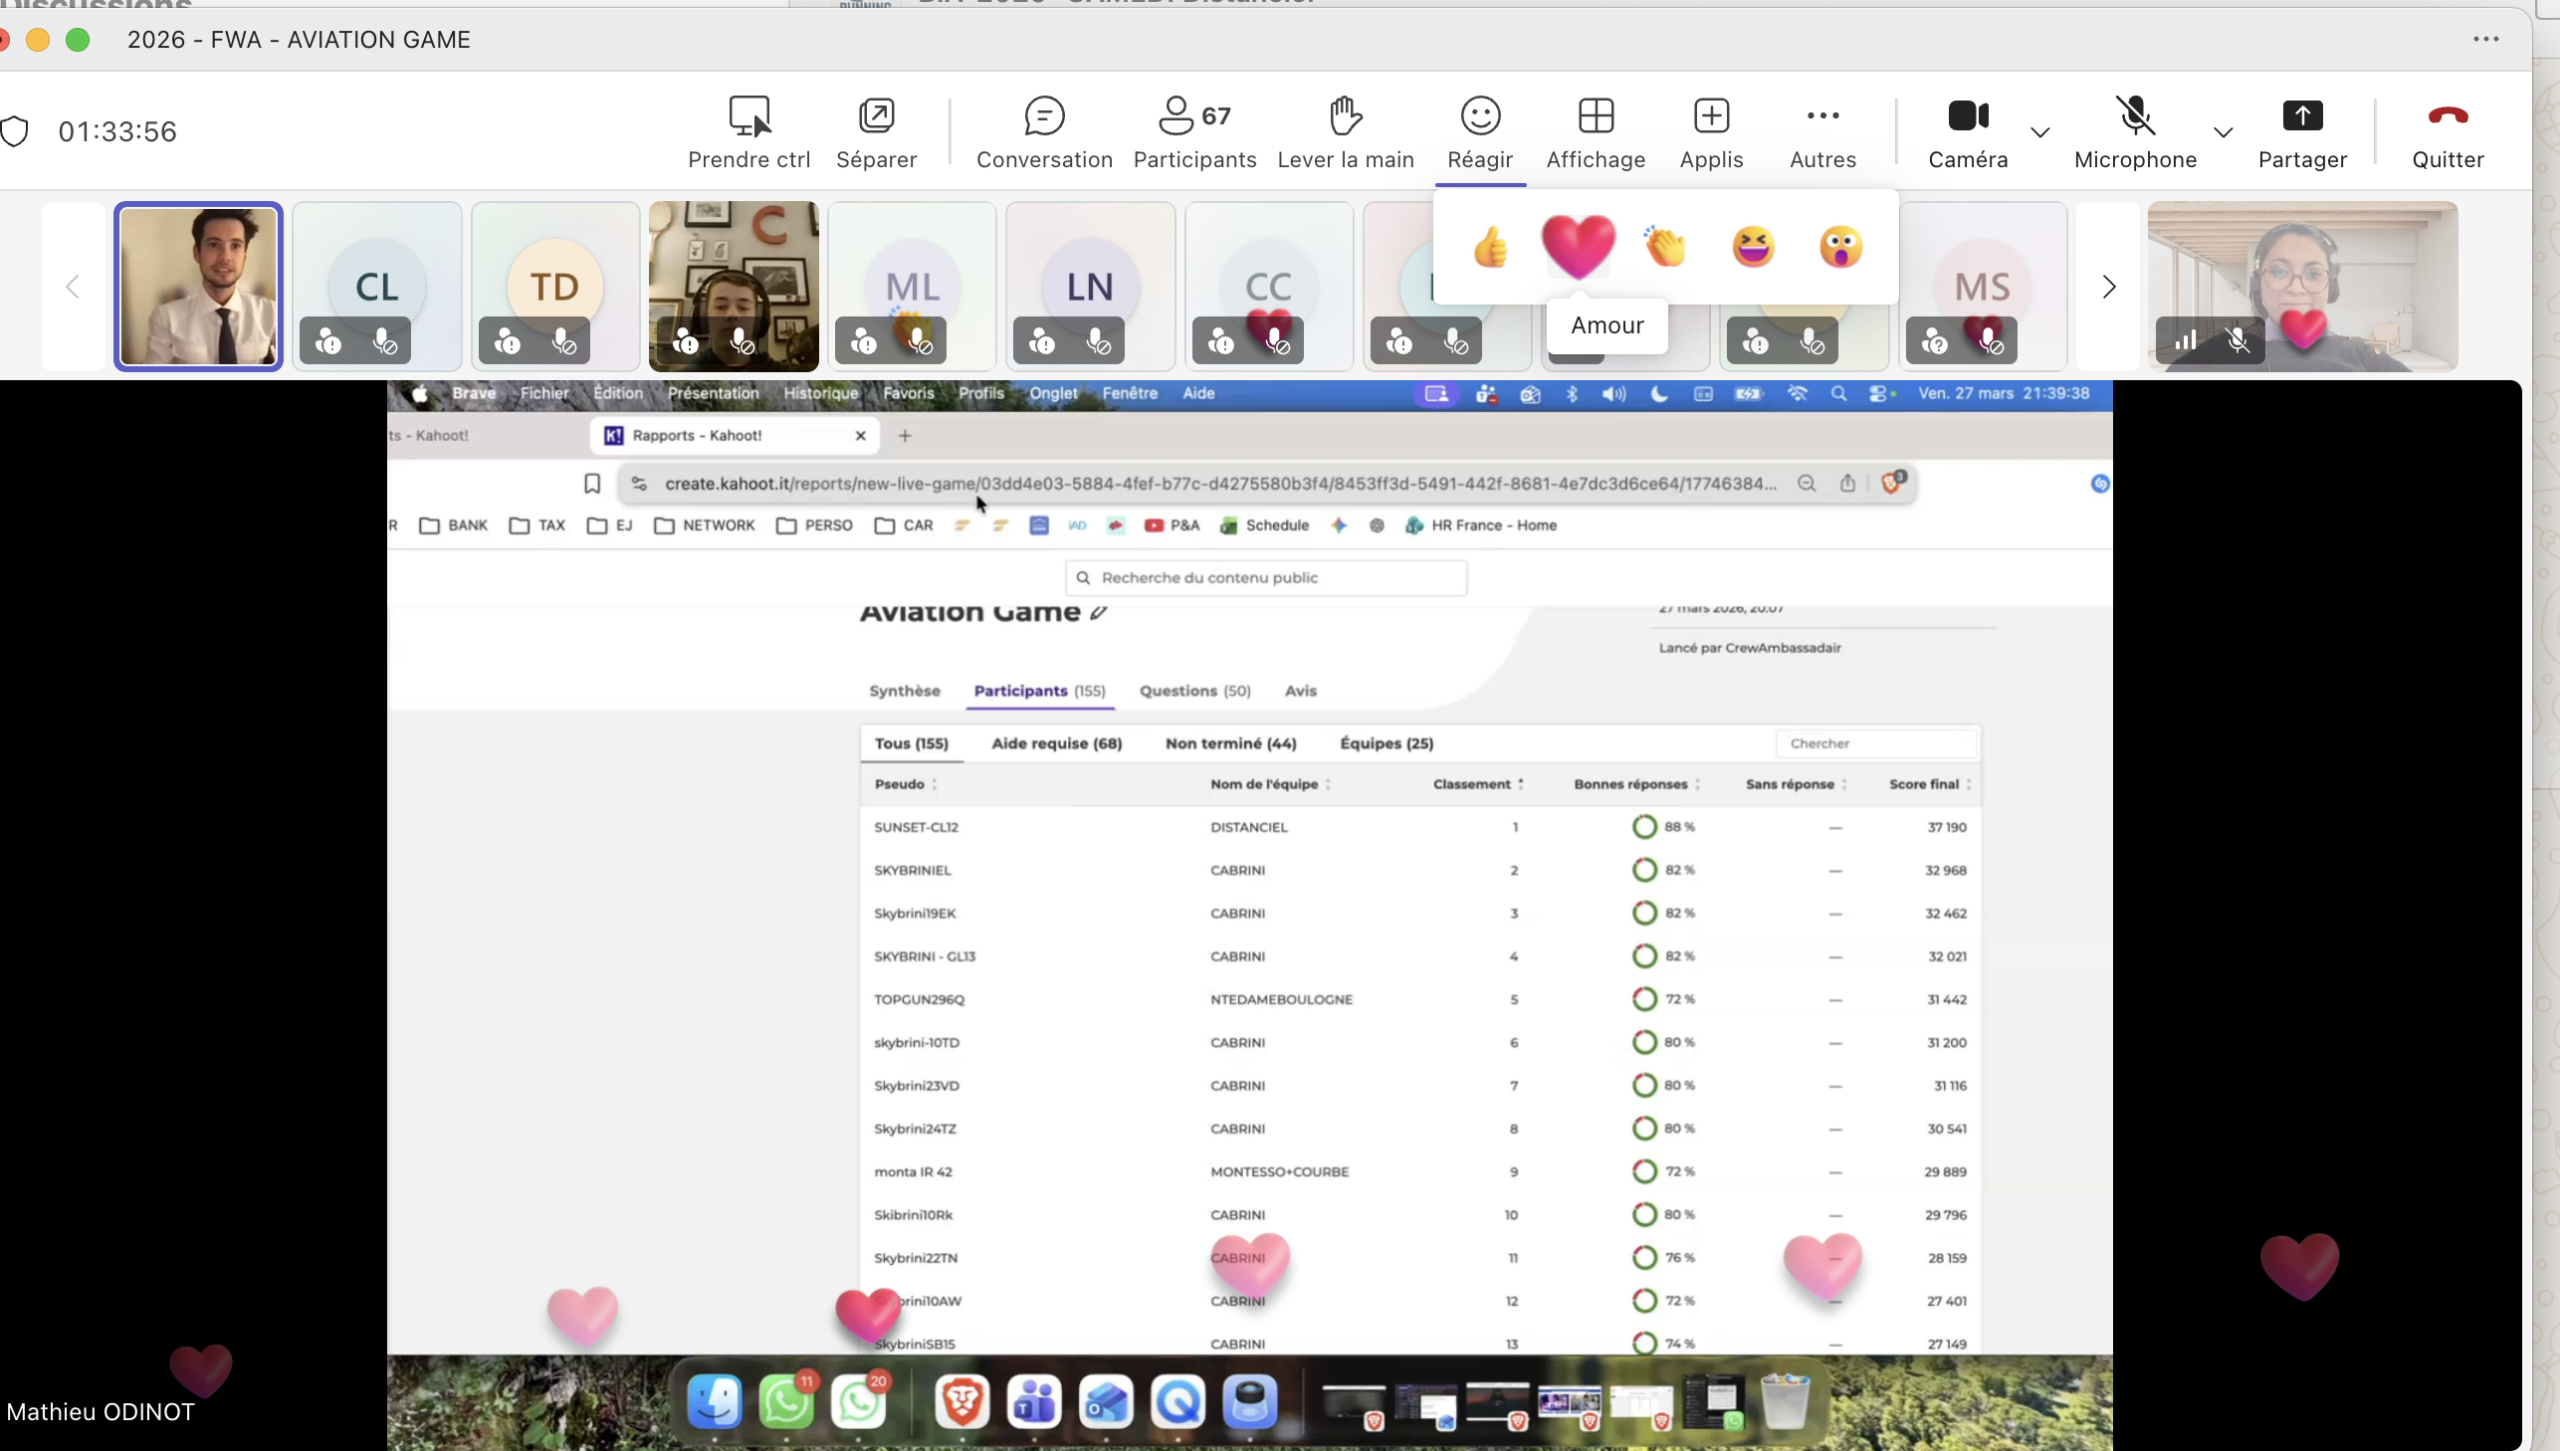Click the Séparer pop-out icon
Image resolution: width=2560 pixels, height=1451 pixels.
pyautogui.click(x=876, y=117)
